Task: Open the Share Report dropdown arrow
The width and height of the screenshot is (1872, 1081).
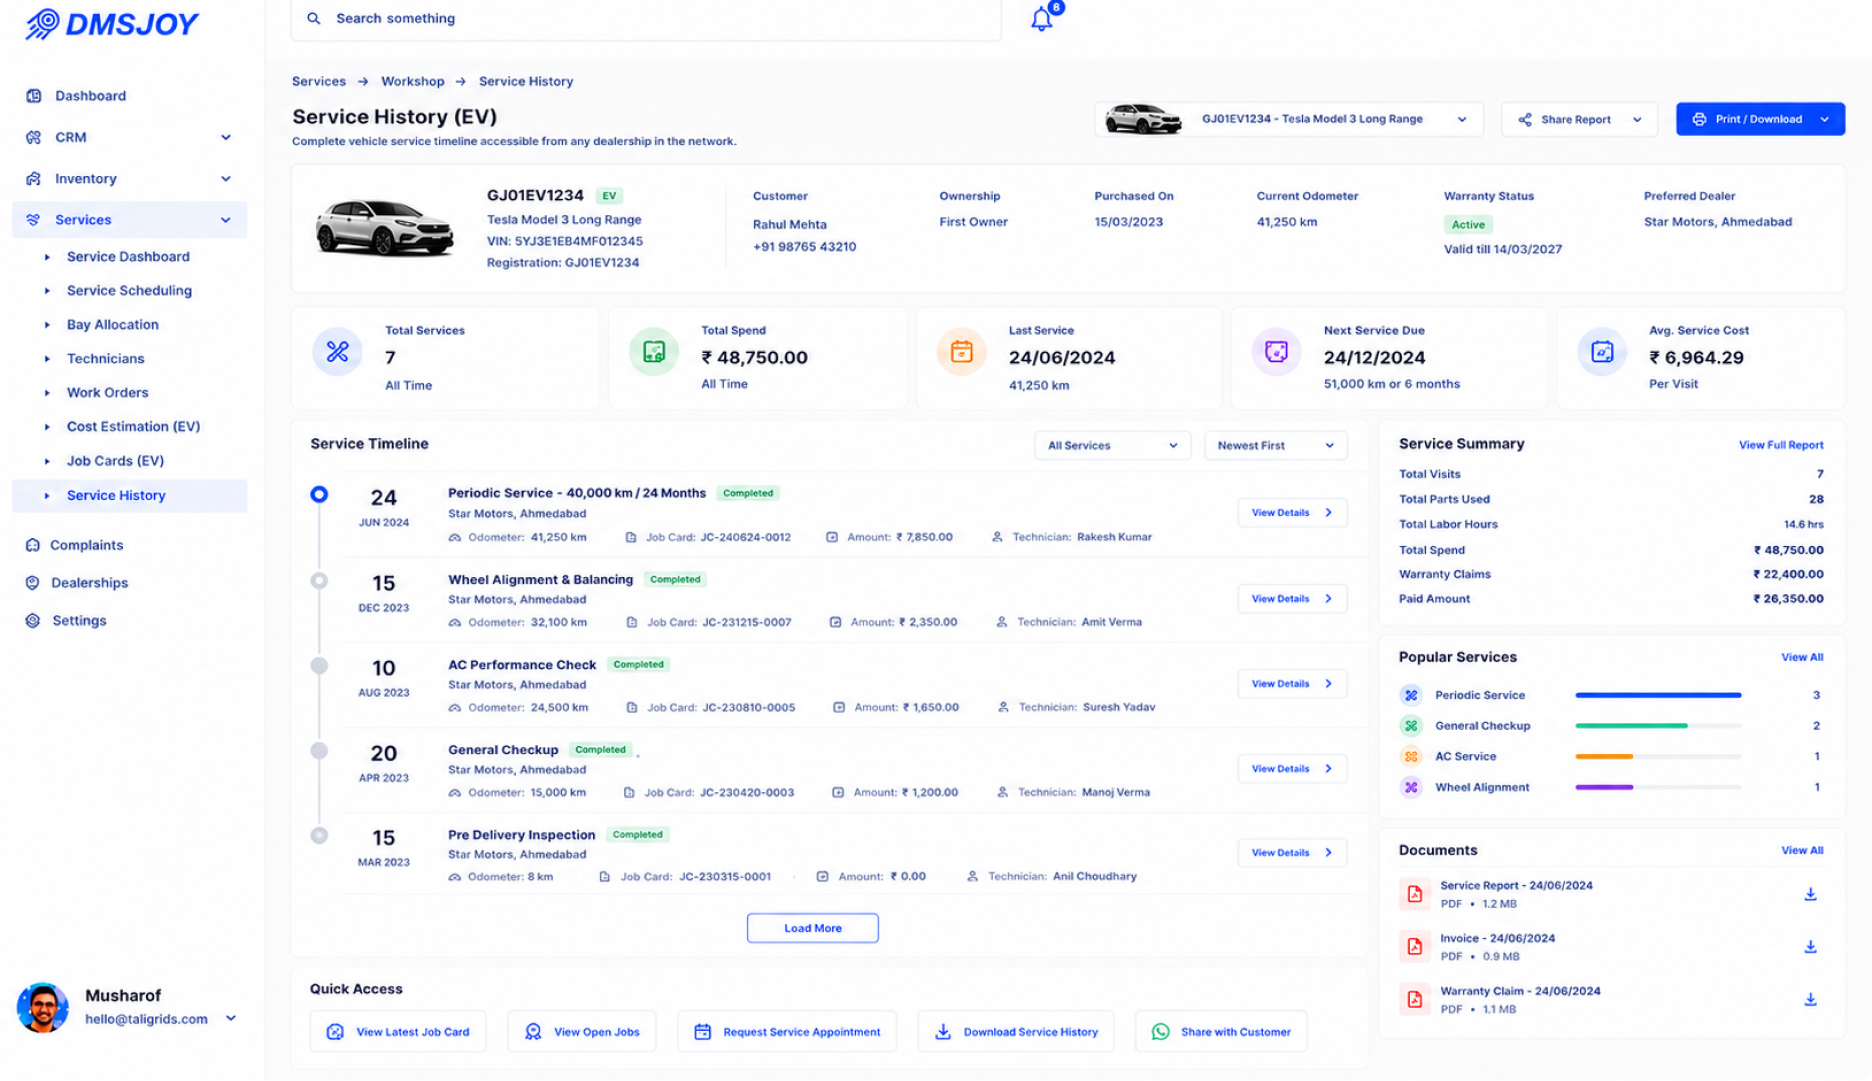Action: 1637,120
